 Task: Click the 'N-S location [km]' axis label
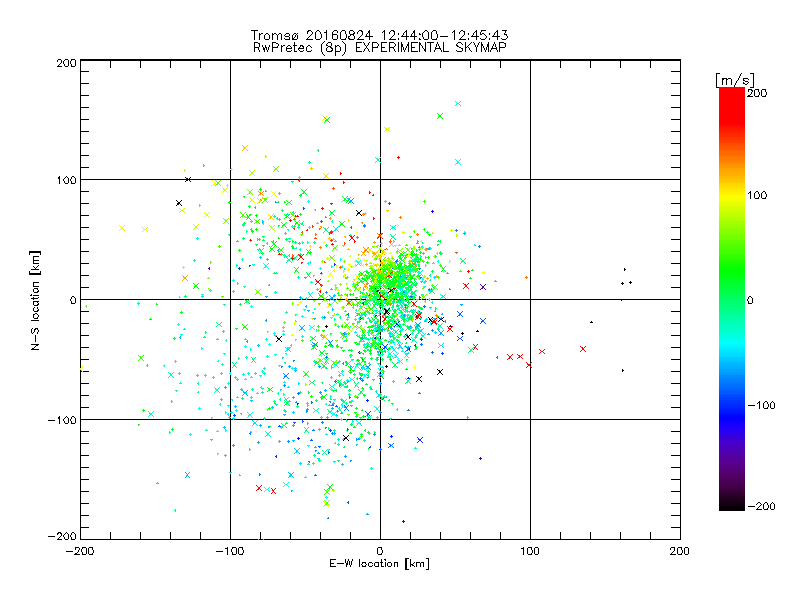pyautogui.click(x=35, y=301)
